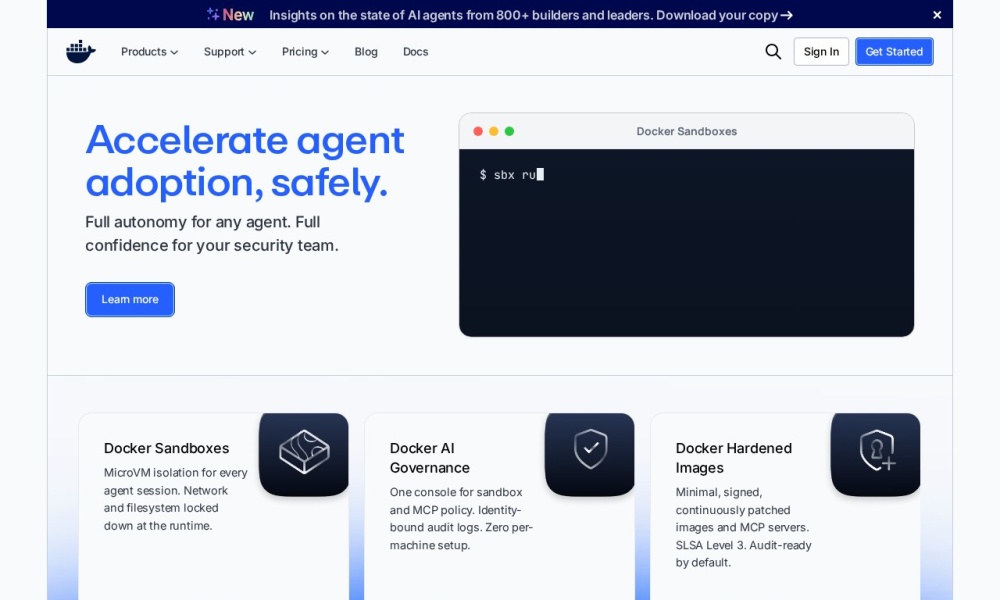
Task: Expand the Pricing dropdown menu
Action: coord(305,52)
